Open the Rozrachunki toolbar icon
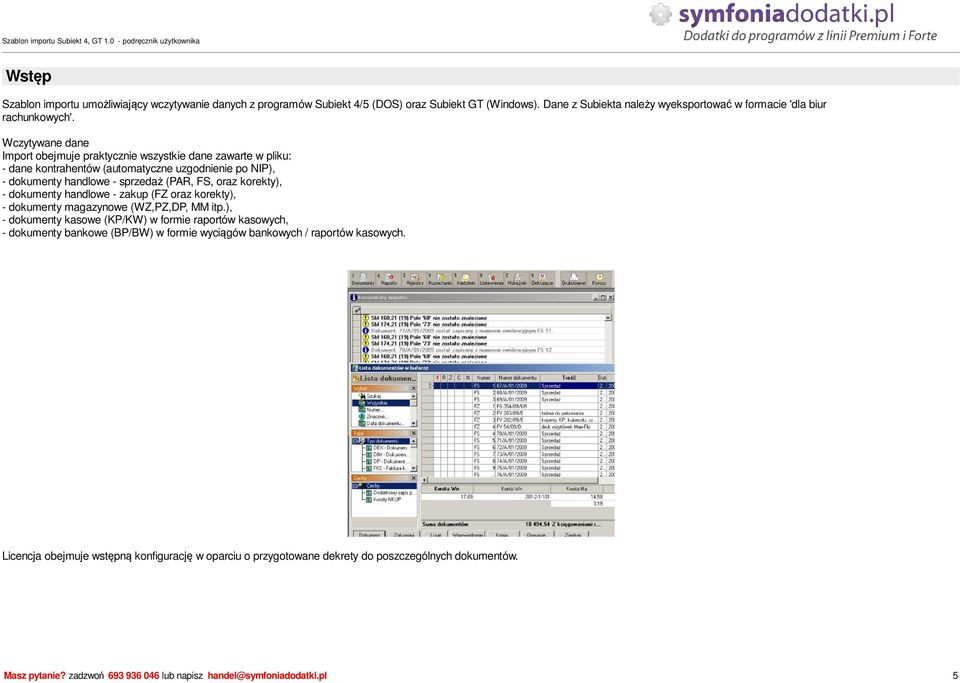960x683 pixels. point(440,280)
